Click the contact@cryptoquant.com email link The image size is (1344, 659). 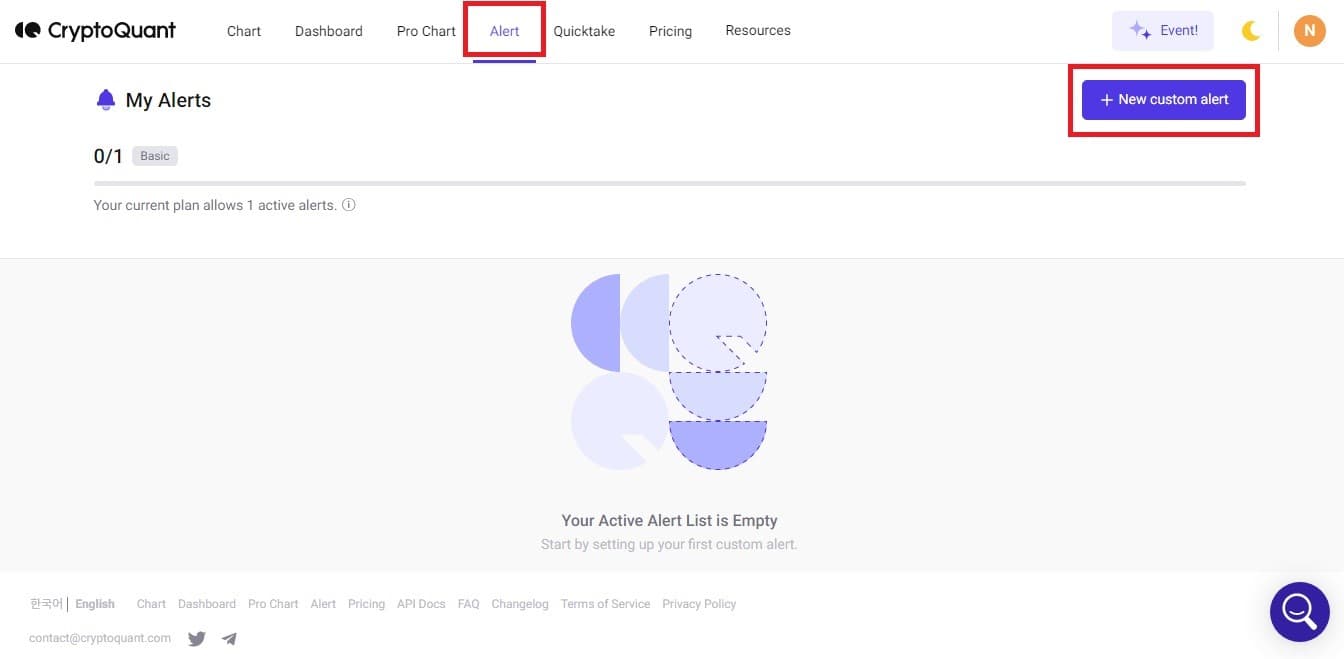[100, 638]
